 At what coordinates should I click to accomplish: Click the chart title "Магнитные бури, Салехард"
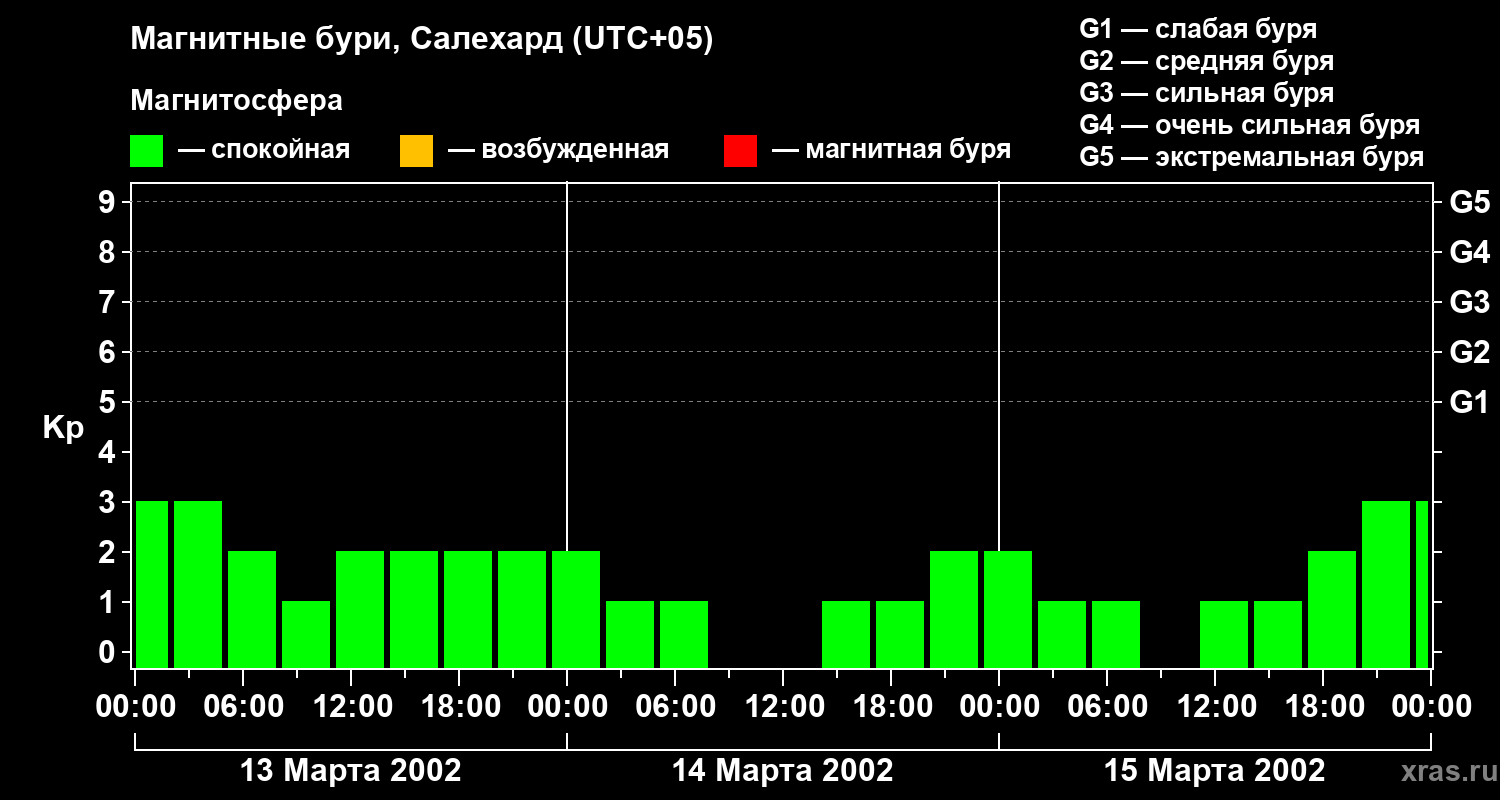pos(421,40)
